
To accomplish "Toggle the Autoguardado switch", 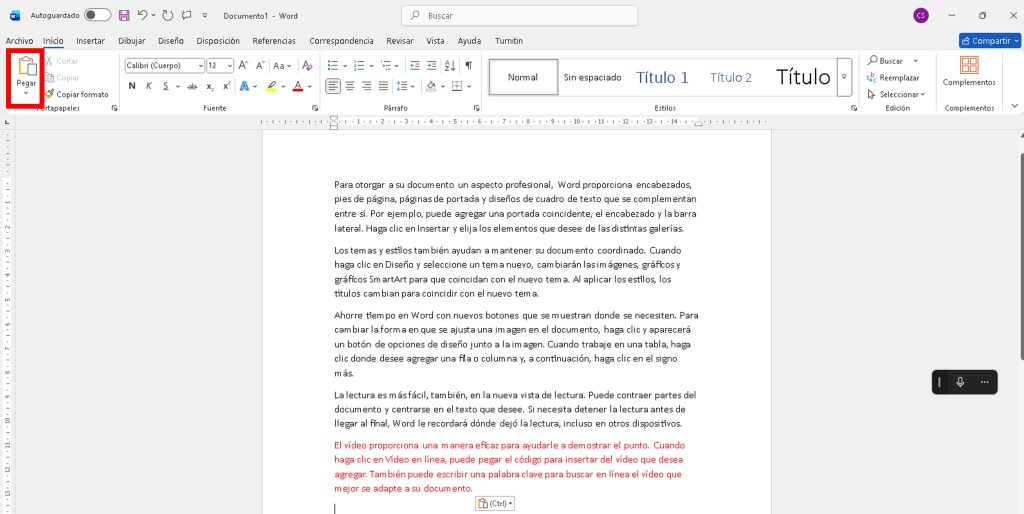I will click(97, 16).
